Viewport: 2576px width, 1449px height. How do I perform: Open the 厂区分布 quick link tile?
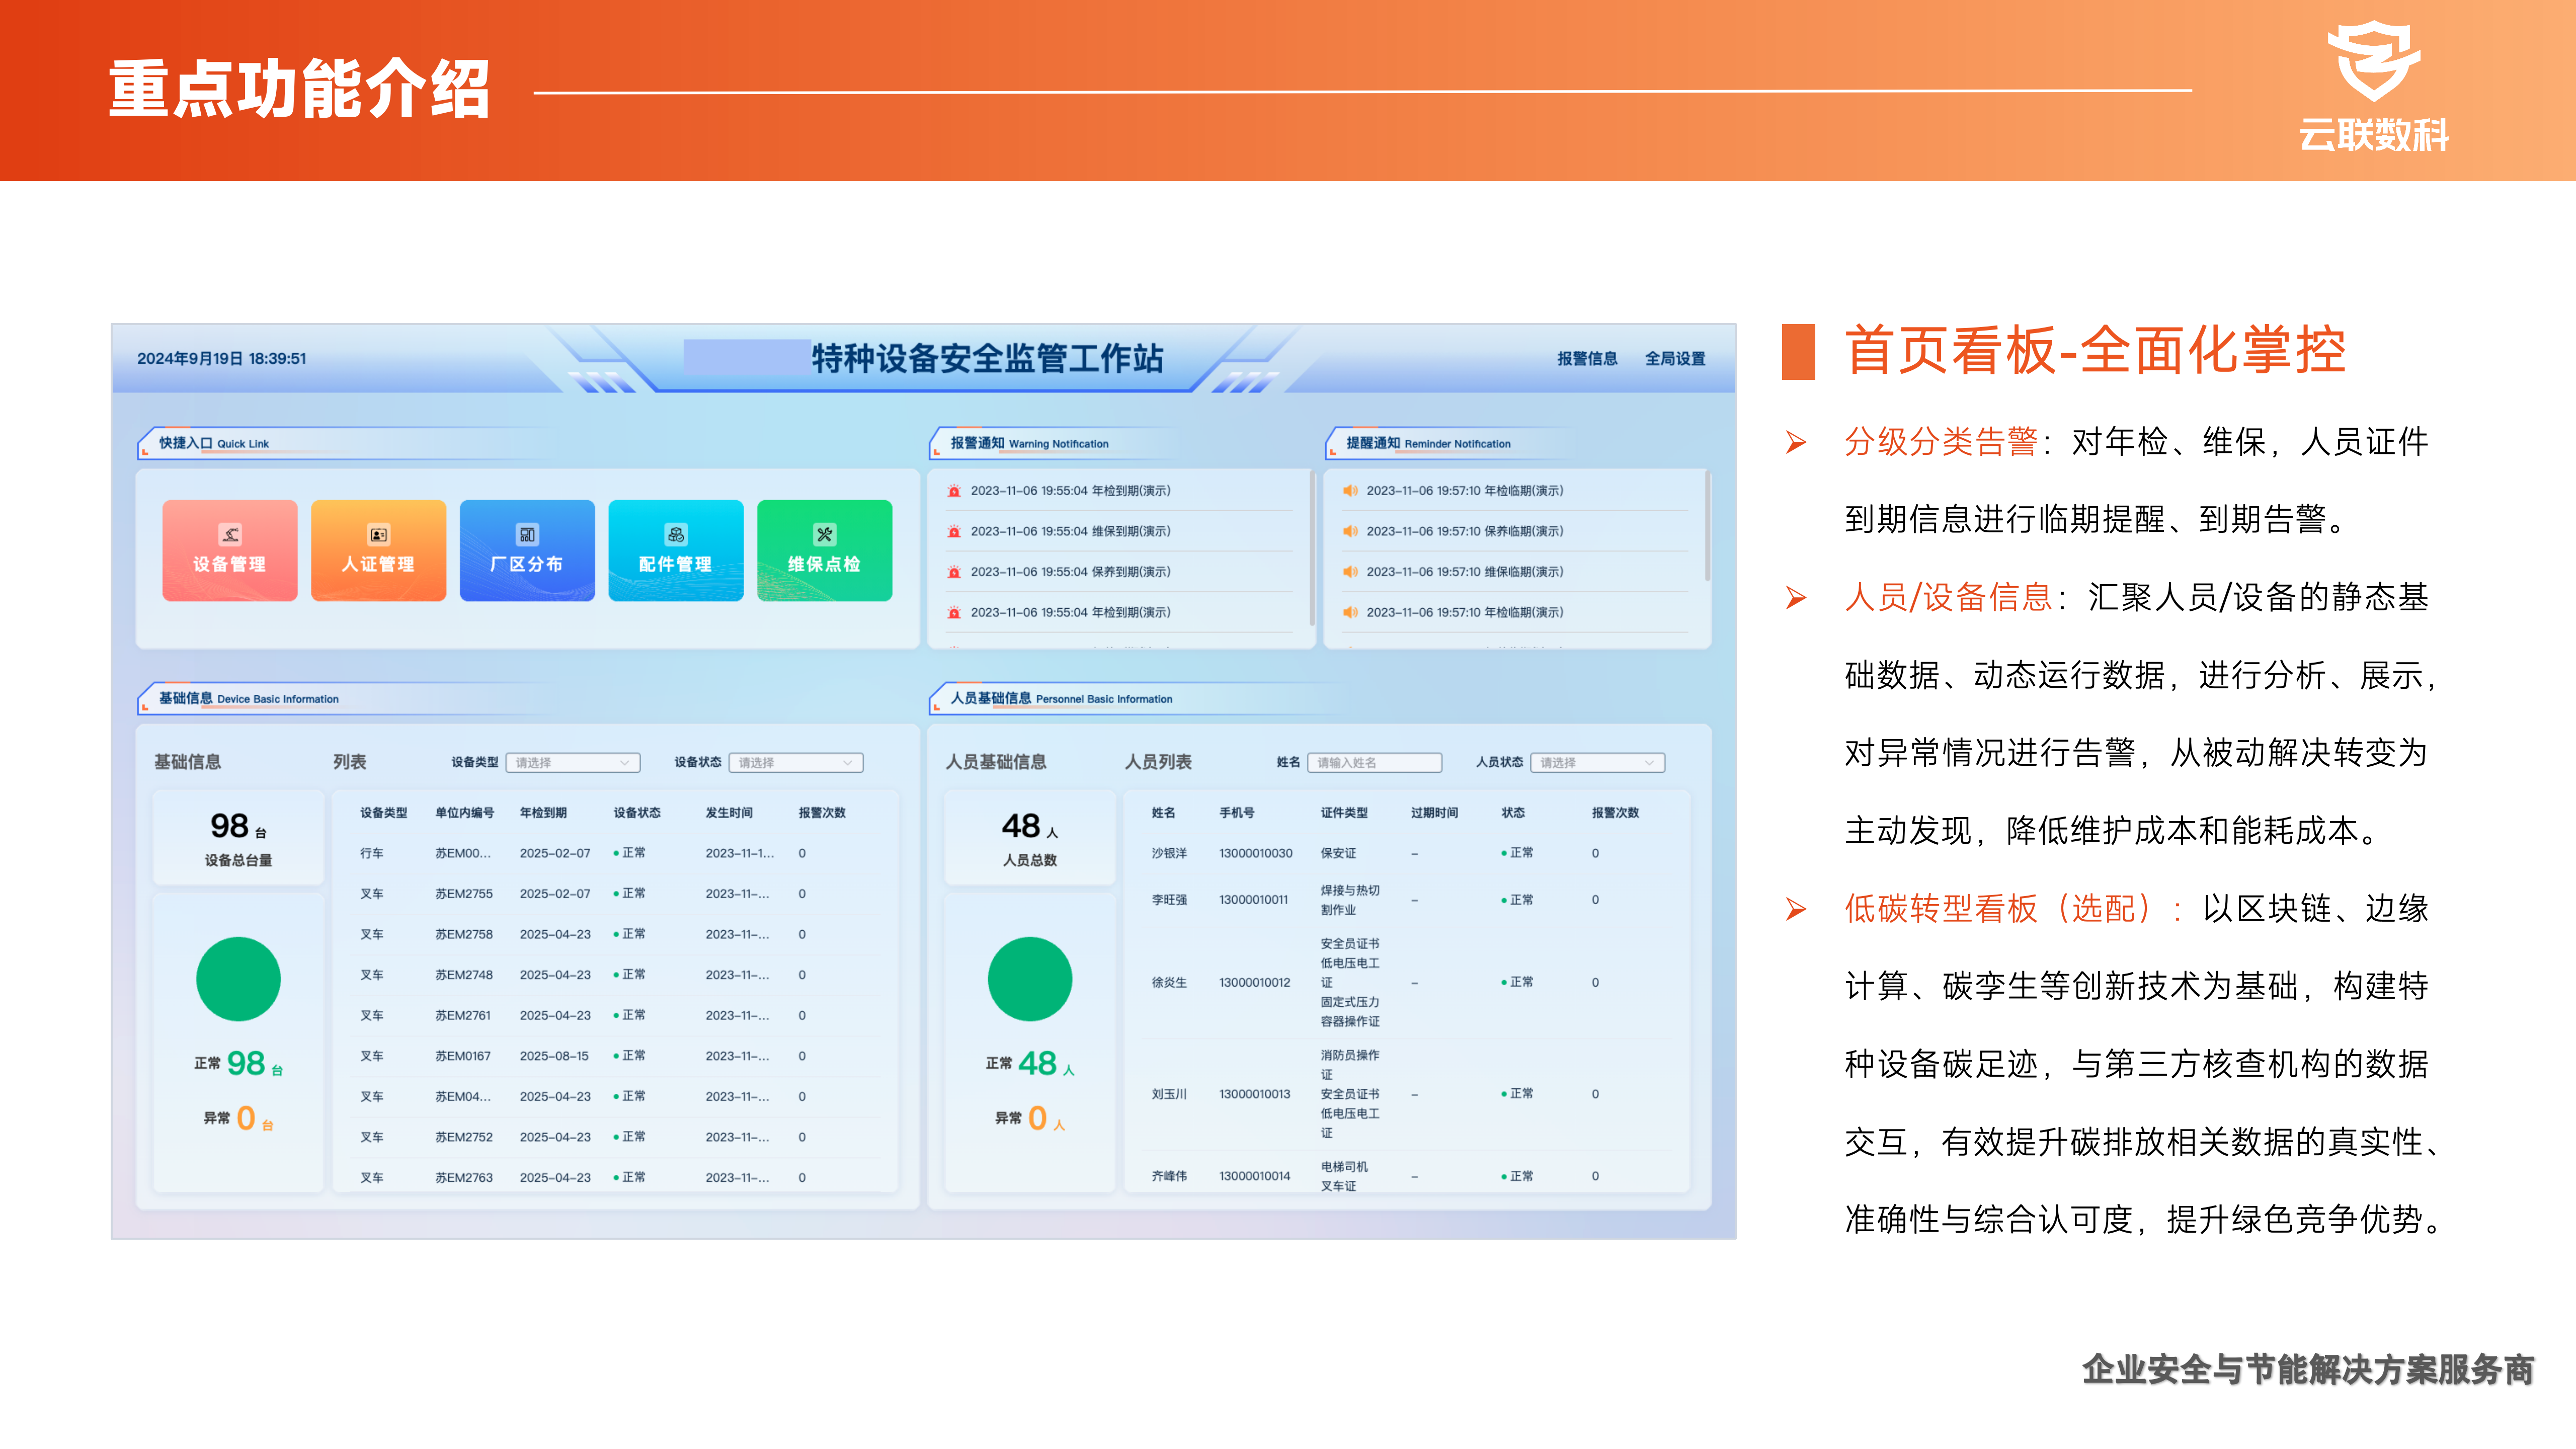point(527,550)
